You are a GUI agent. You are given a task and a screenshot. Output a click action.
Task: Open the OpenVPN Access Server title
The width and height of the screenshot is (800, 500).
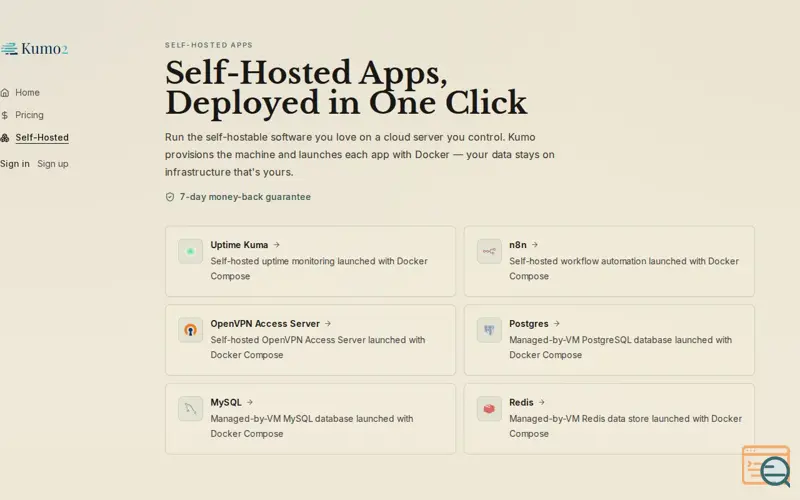point(265,323)
